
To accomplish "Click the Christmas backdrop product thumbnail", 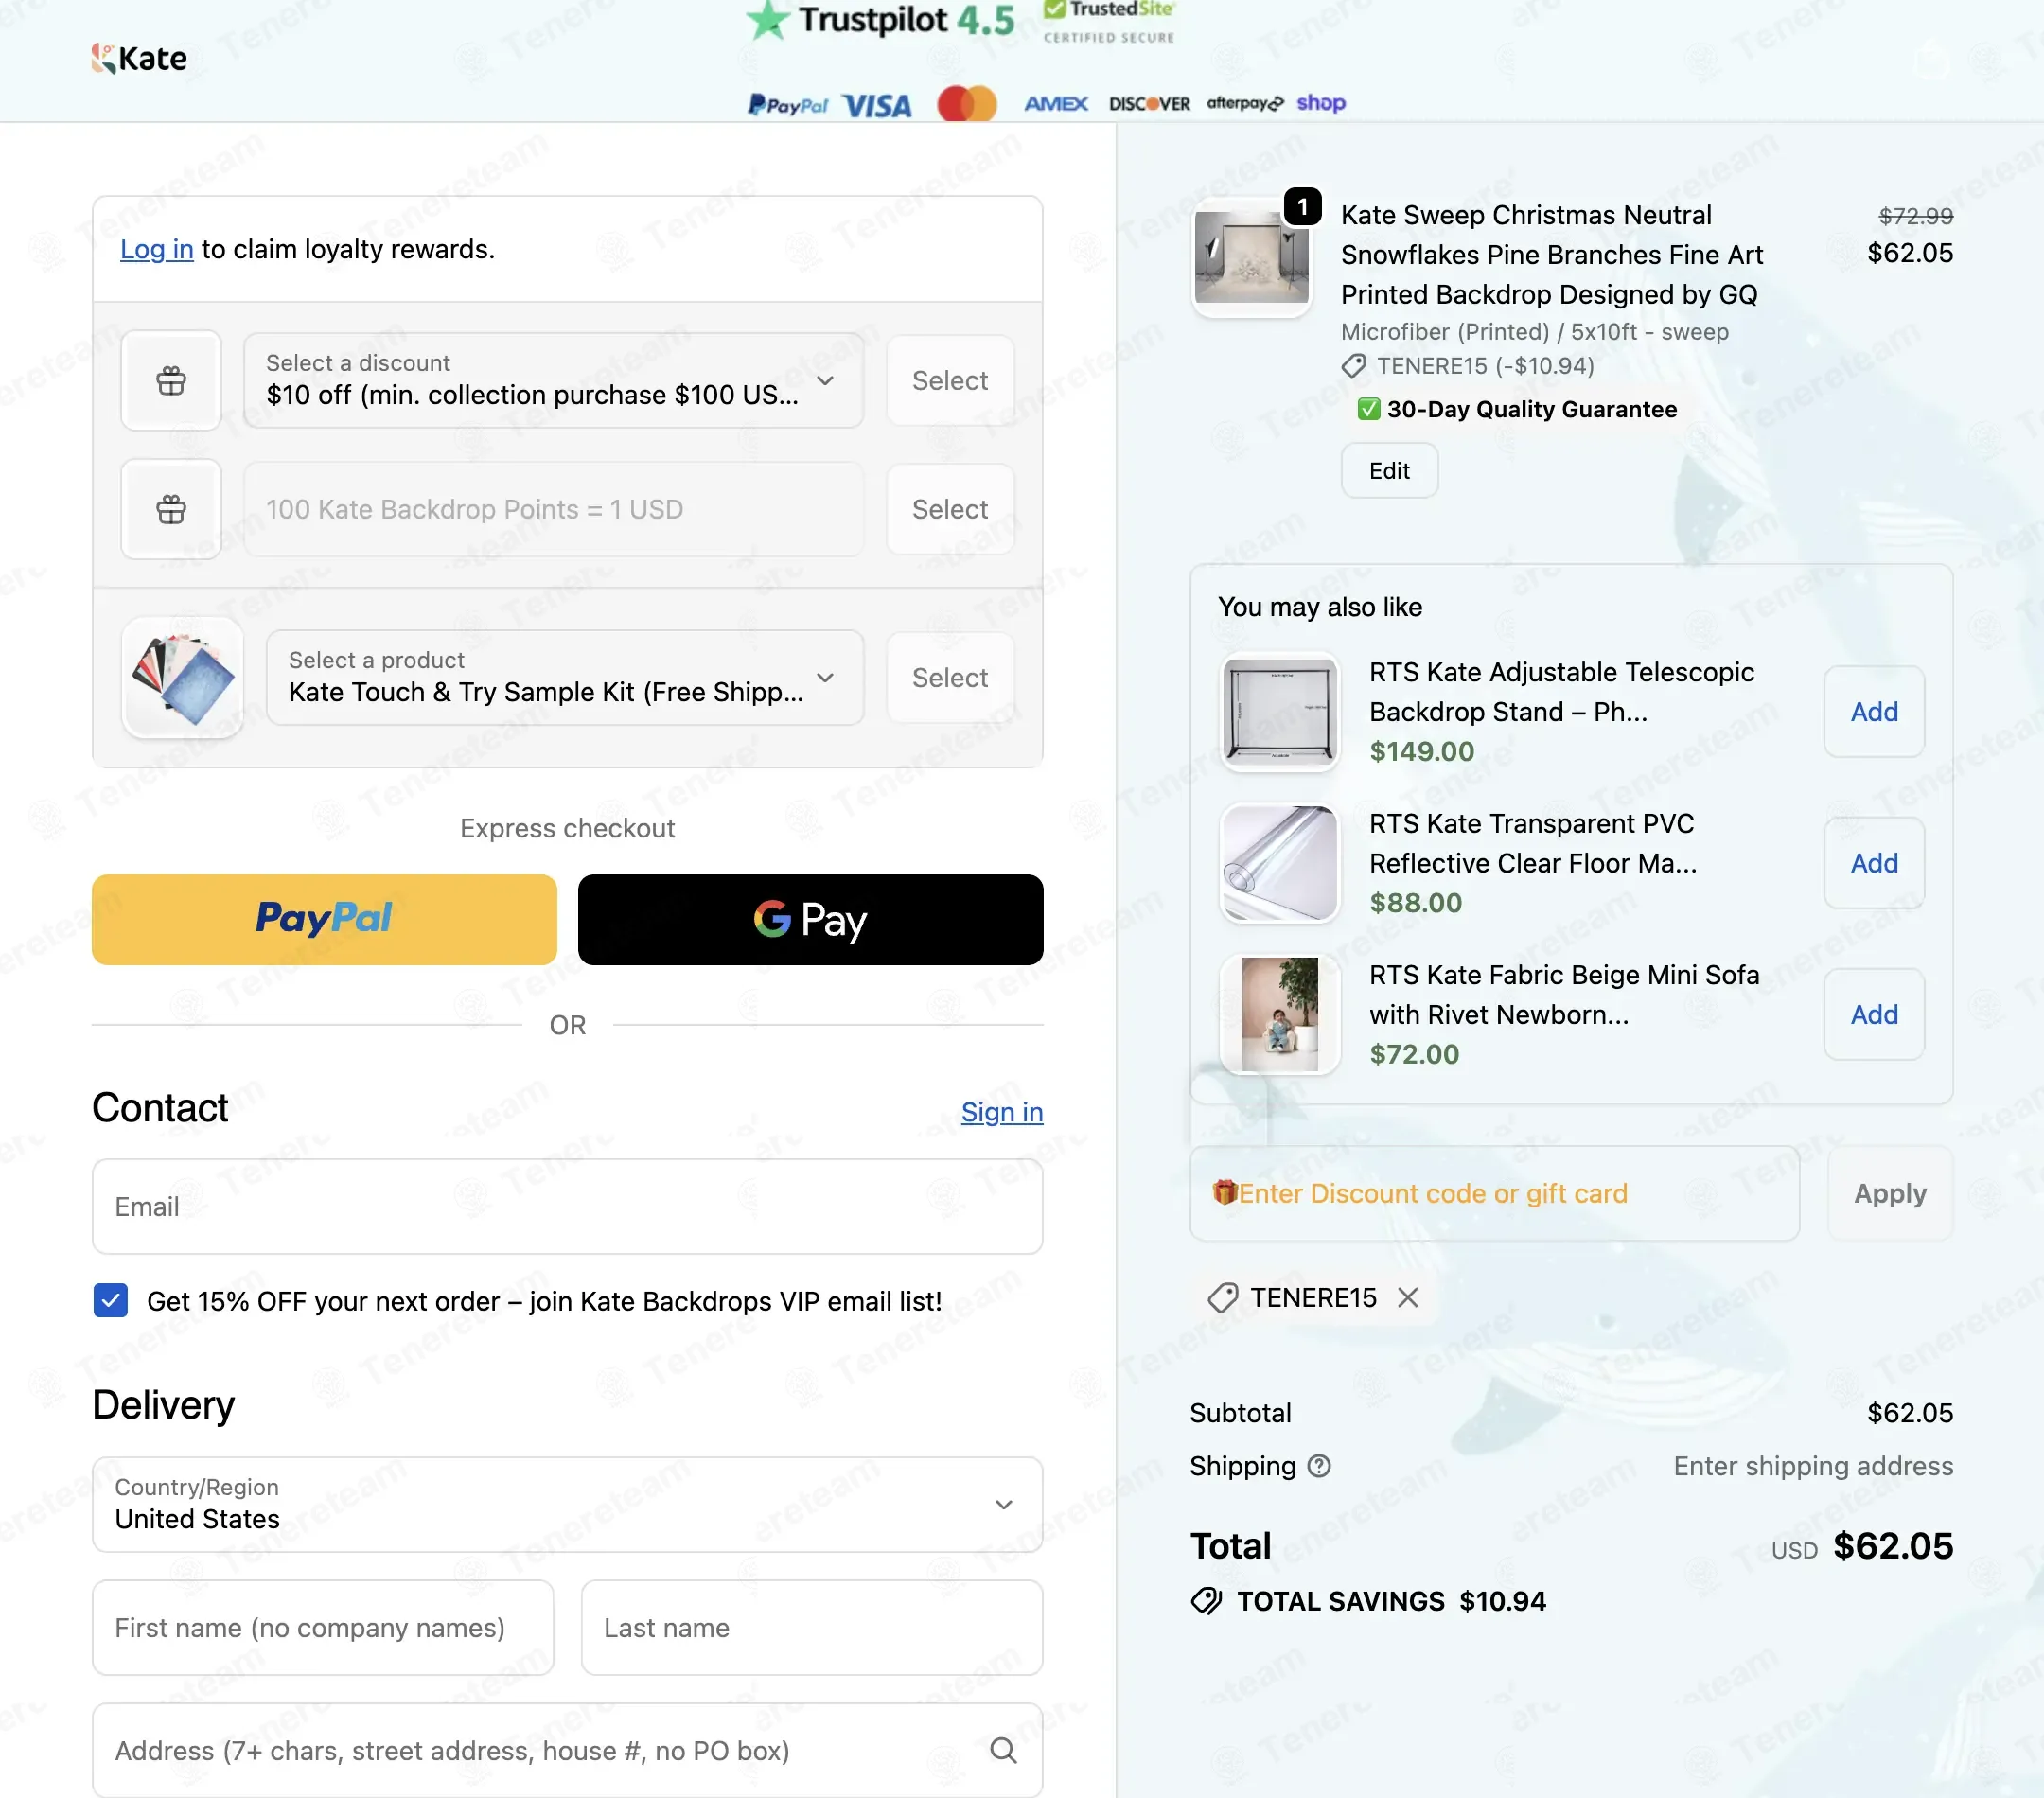I will pyautogui.click(x=1251, y=257).
